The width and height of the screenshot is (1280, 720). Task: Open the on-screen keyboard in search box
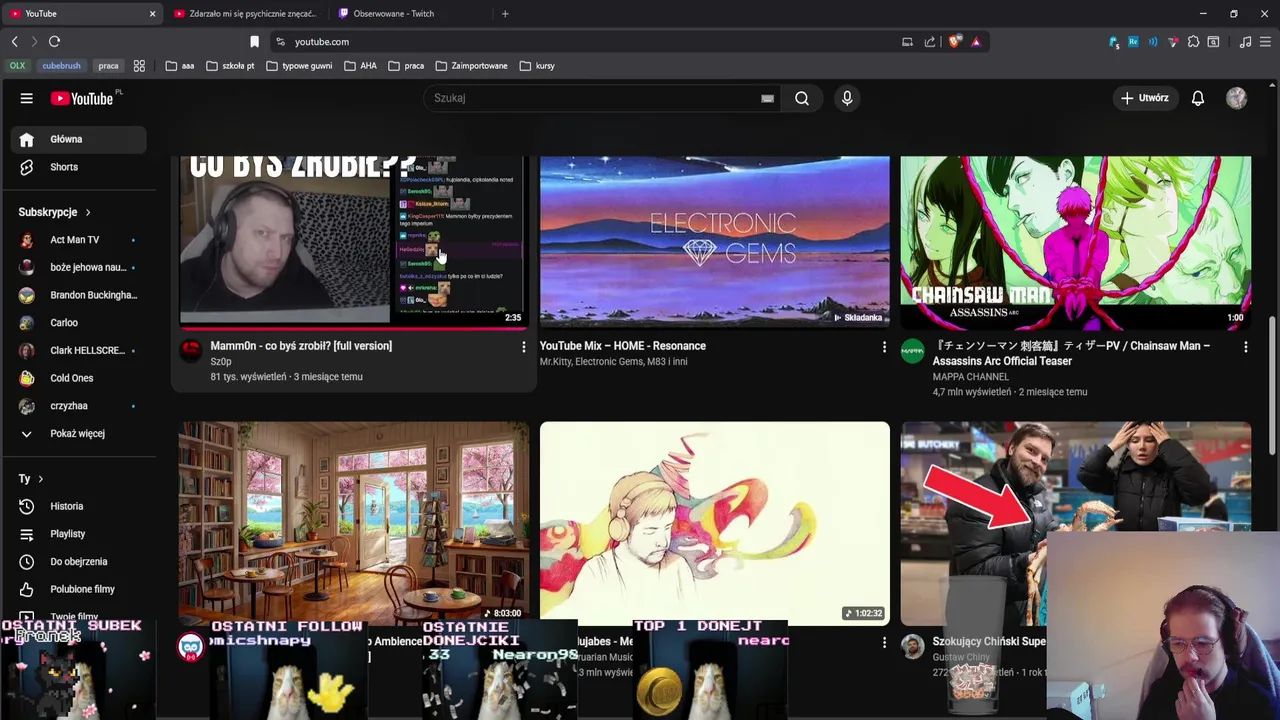pyautogui.click(x=767, y=98)
